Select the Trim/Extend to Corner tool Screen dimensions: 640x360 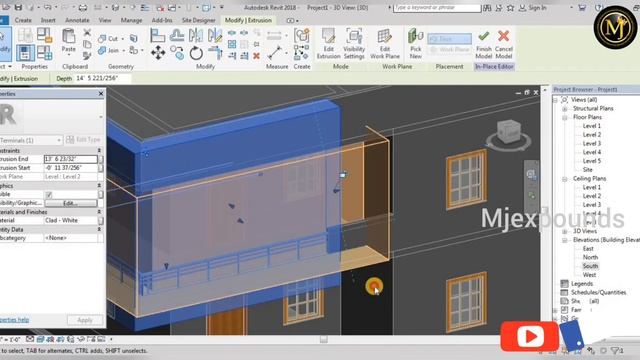(x=215, y=53)
